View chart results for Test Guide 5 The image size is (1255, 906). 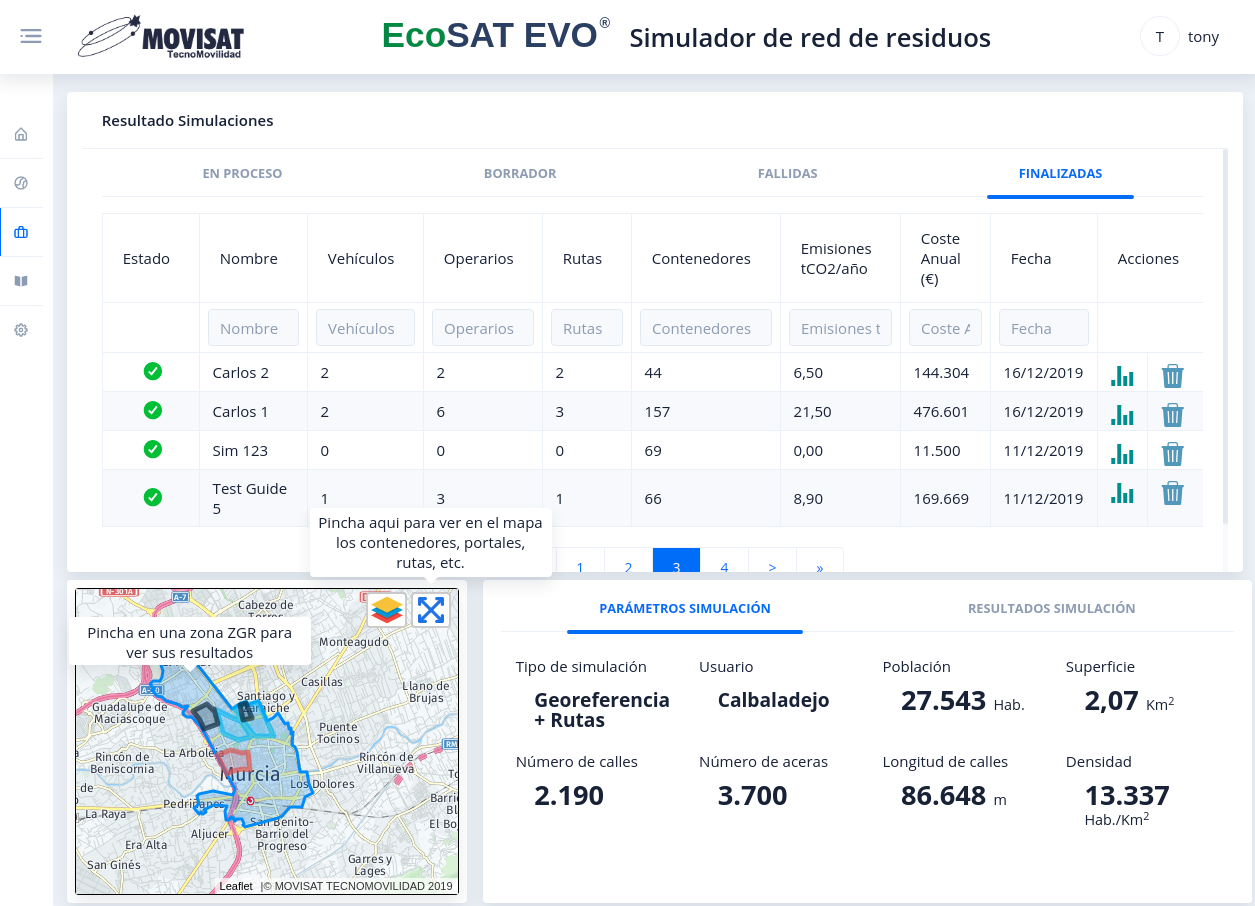point(1122,493)
